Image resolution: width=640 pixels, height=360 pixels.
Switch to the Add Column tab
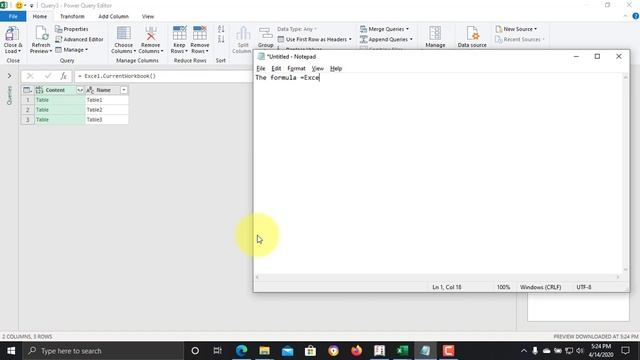click(113, 16)
